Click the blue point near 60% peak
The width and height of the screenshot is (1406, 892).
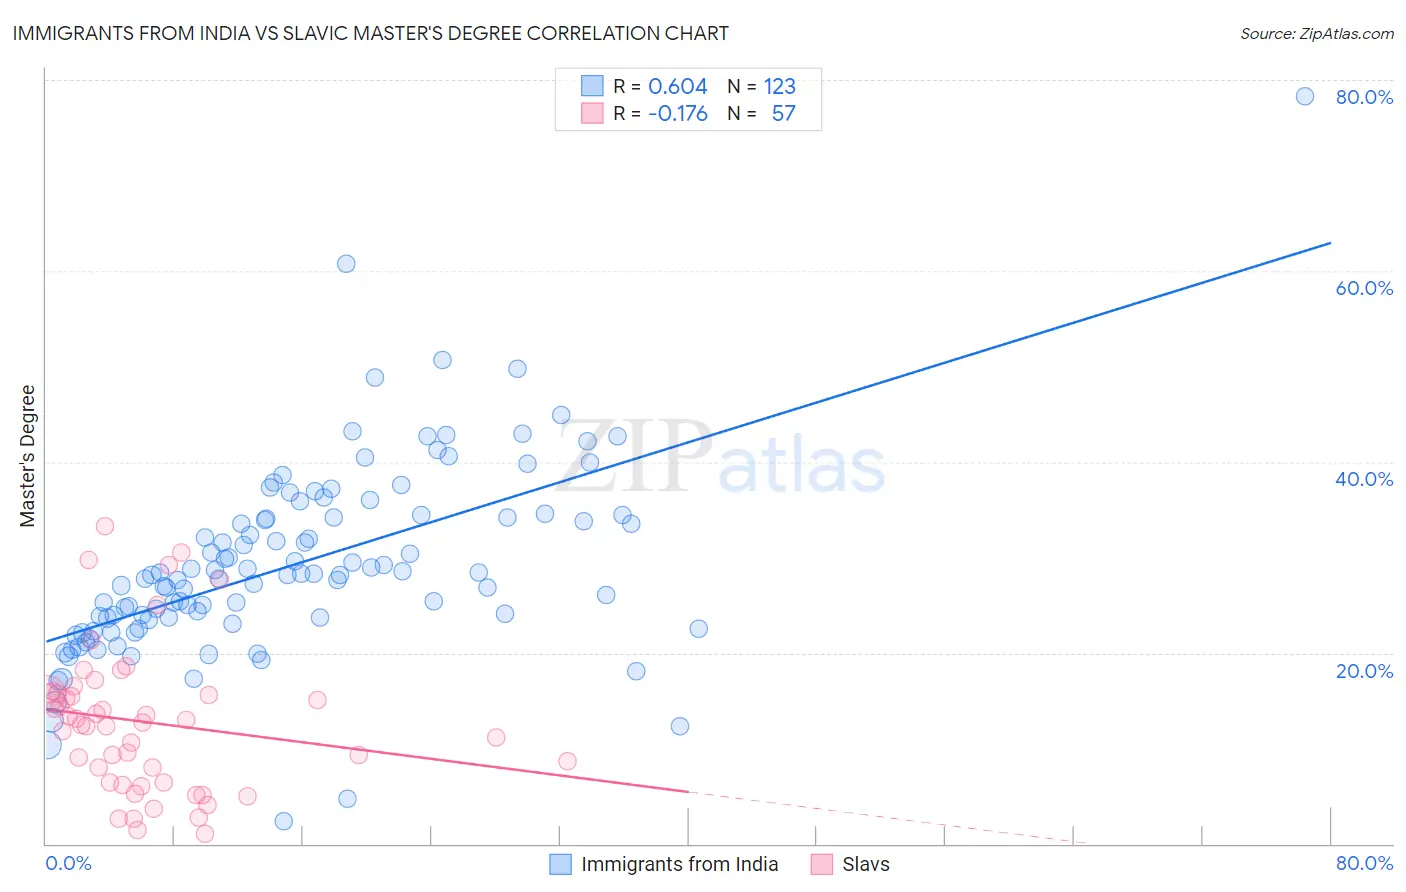[346, 264]
